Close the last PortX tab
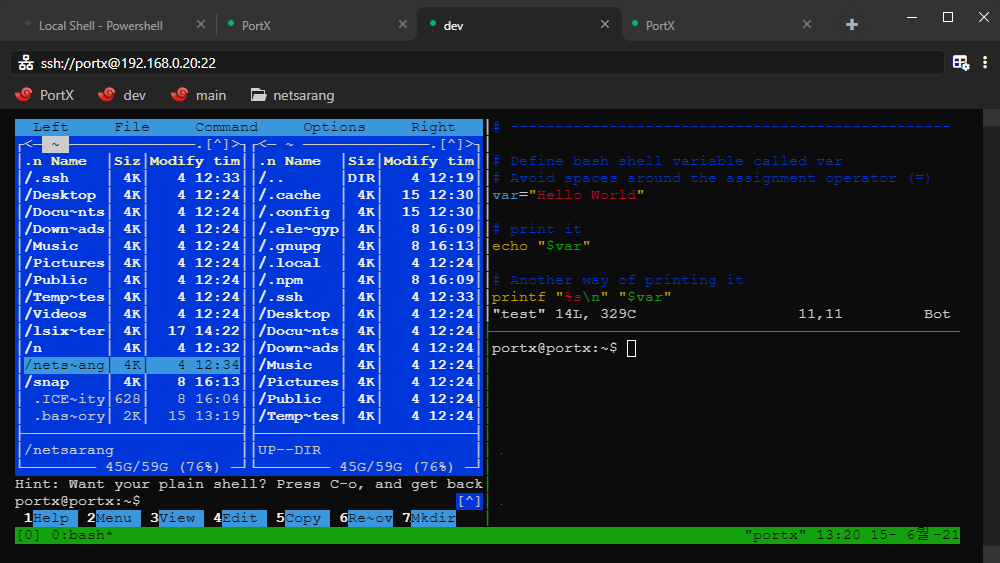The height and width of the screenshot is (563, 1000). click(x=807, y=24)
